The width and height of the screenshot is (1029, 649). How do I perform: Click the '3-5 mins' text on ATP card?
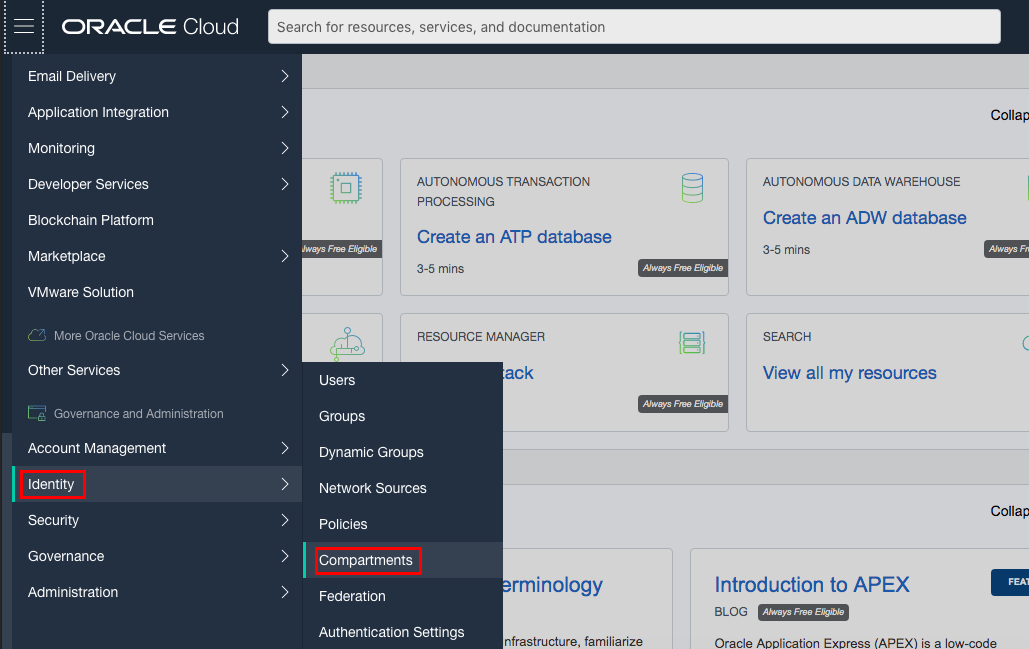point(440,268)
